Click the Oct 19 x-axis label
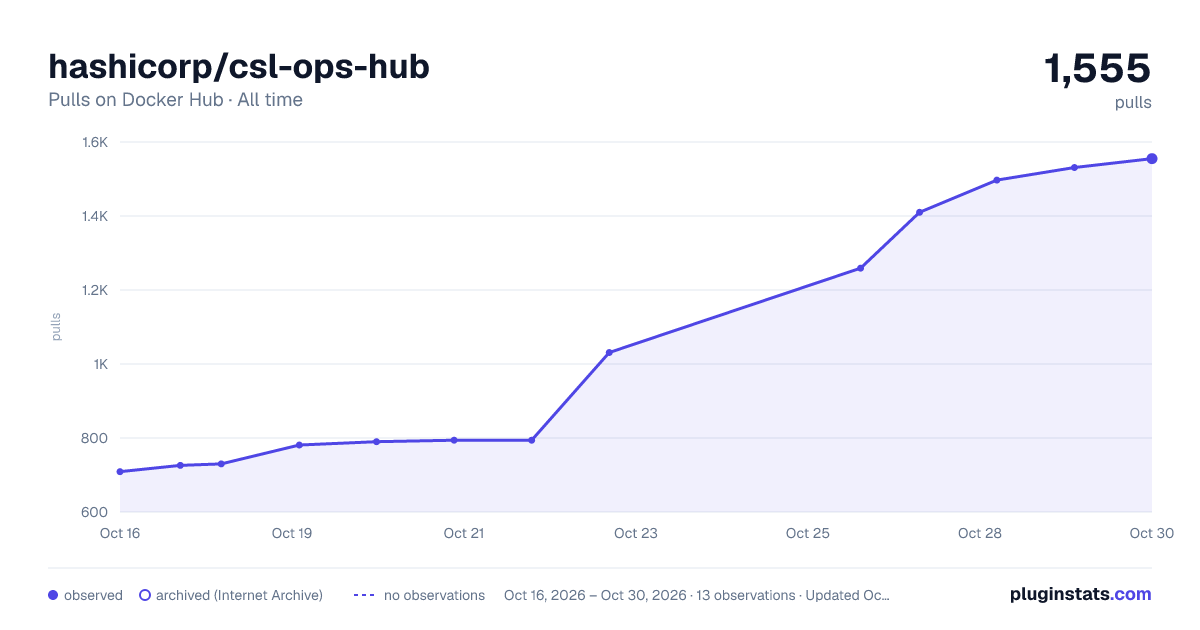Screen dimensions: 1200x630 pos(292,533)
